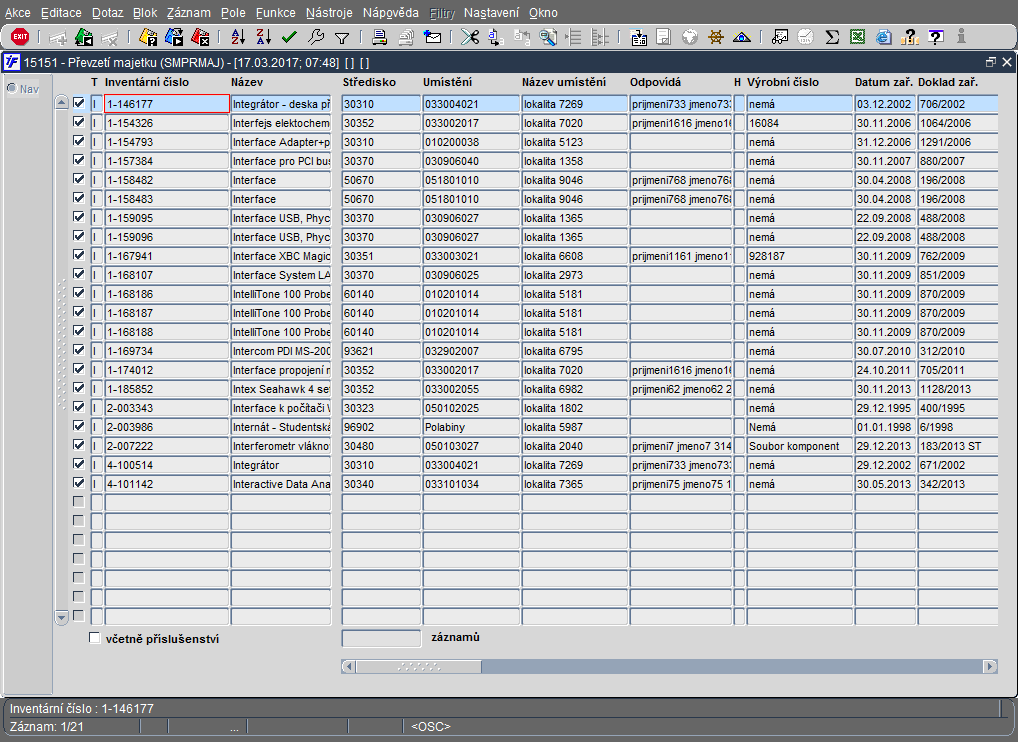This screenshot has width=1018, height=742.
Task: Click the ship's wheel icon
Action: (x=715, y=37)
